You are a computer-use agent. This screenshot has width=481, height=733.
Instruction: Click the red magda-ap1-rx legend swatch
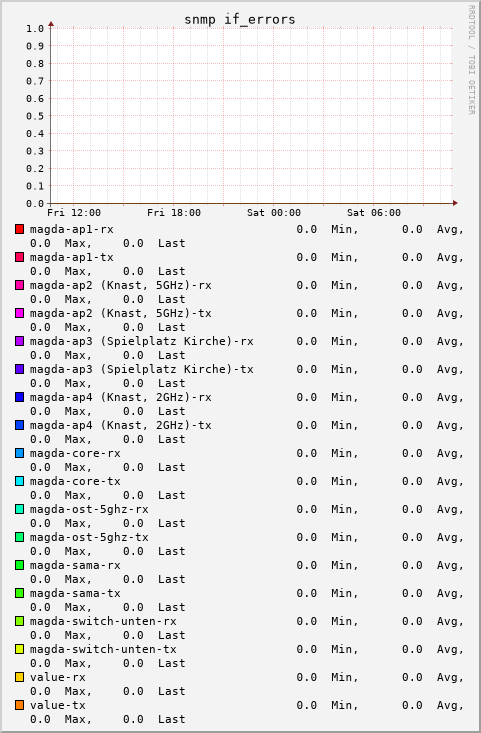[x=19, y=229]
